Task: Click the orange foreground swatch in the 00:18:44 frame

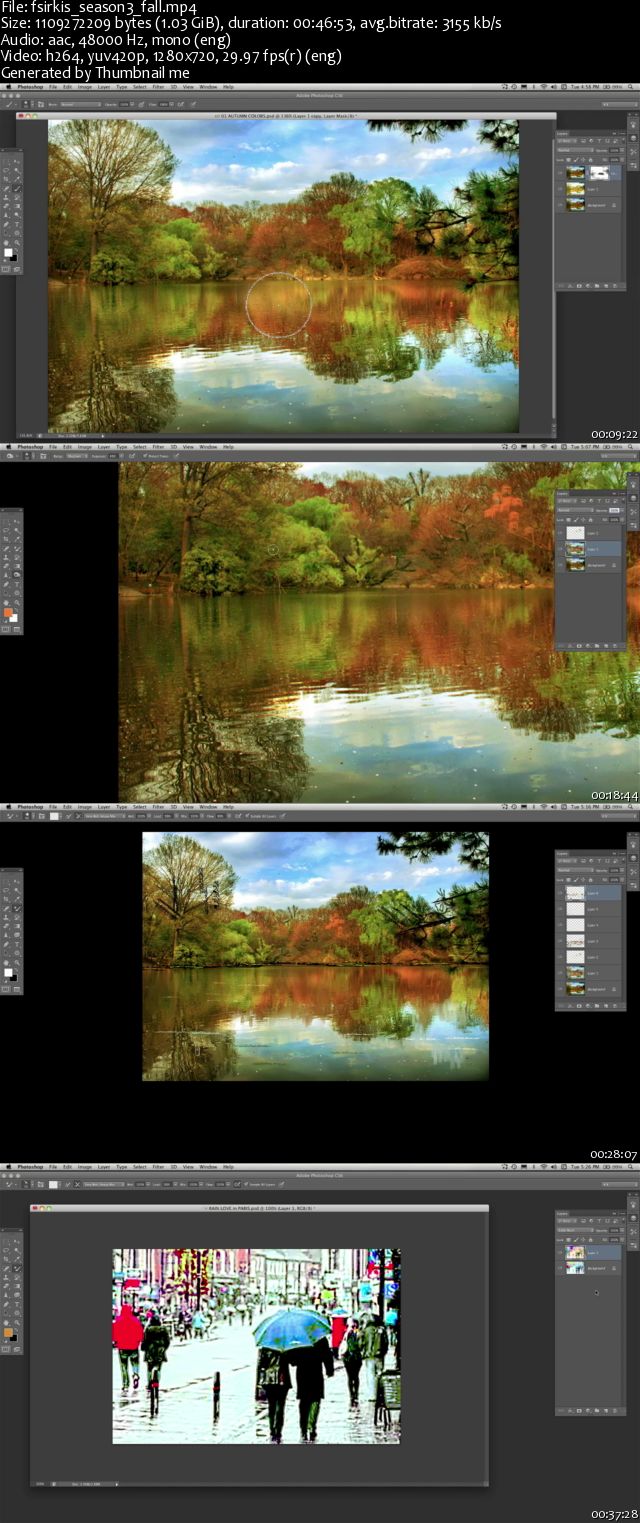Action: click(x=7, y=613)
